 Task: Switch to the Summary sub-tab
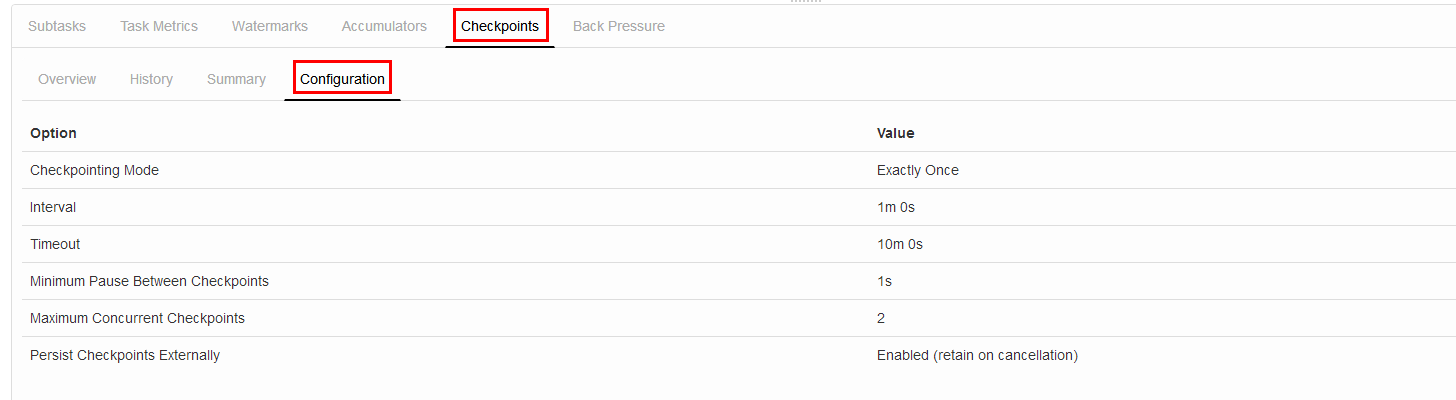tap(236, 79)
